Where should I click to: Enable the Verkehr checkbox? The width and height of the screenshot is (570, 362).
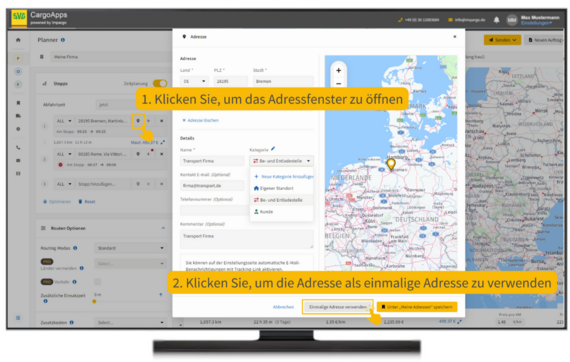[x=97, y=282]
